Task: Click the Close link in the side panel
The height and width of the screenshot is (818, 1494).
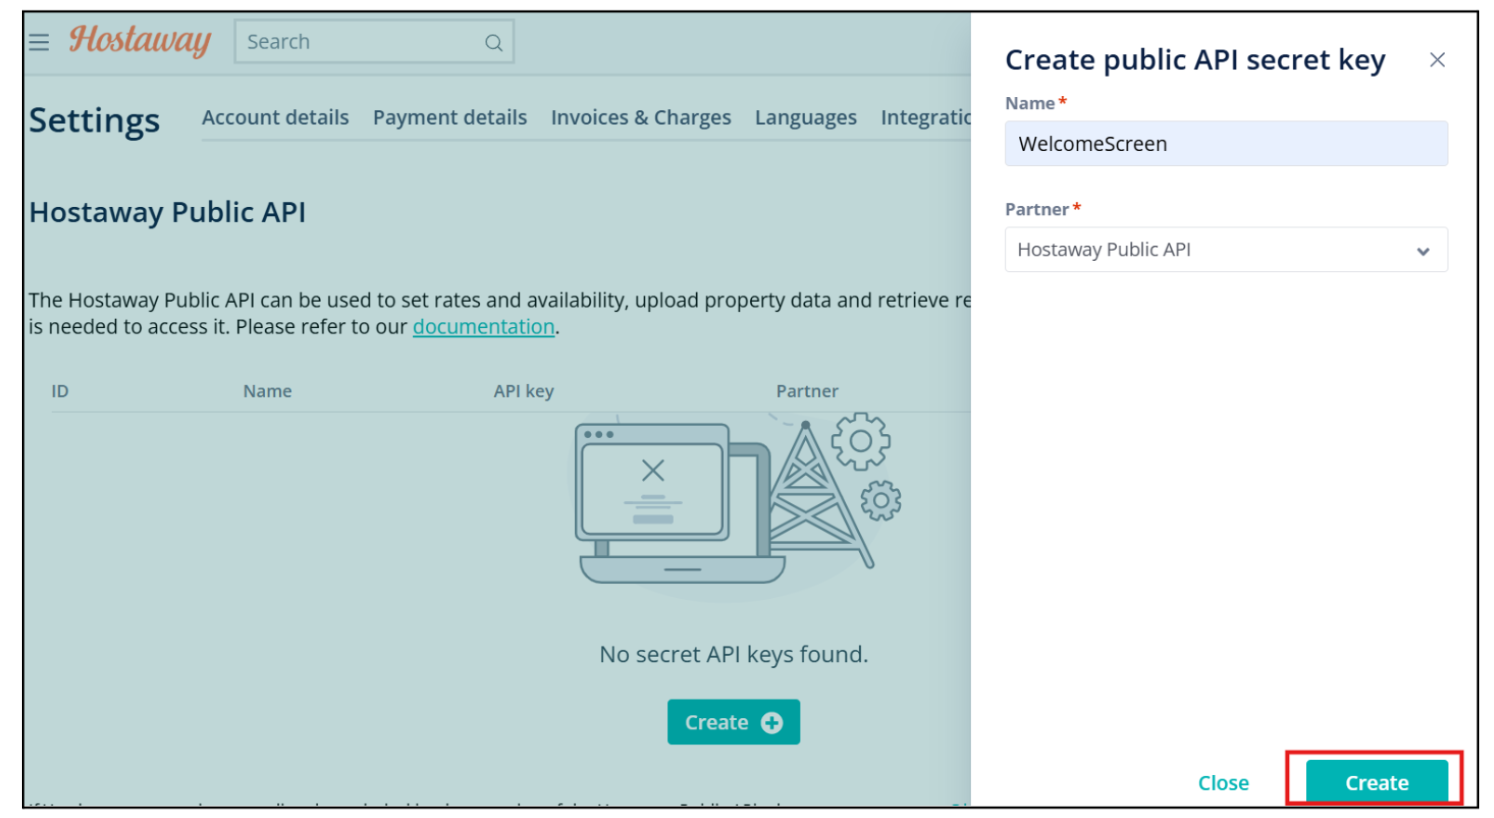Action: tap(1223, 783)
